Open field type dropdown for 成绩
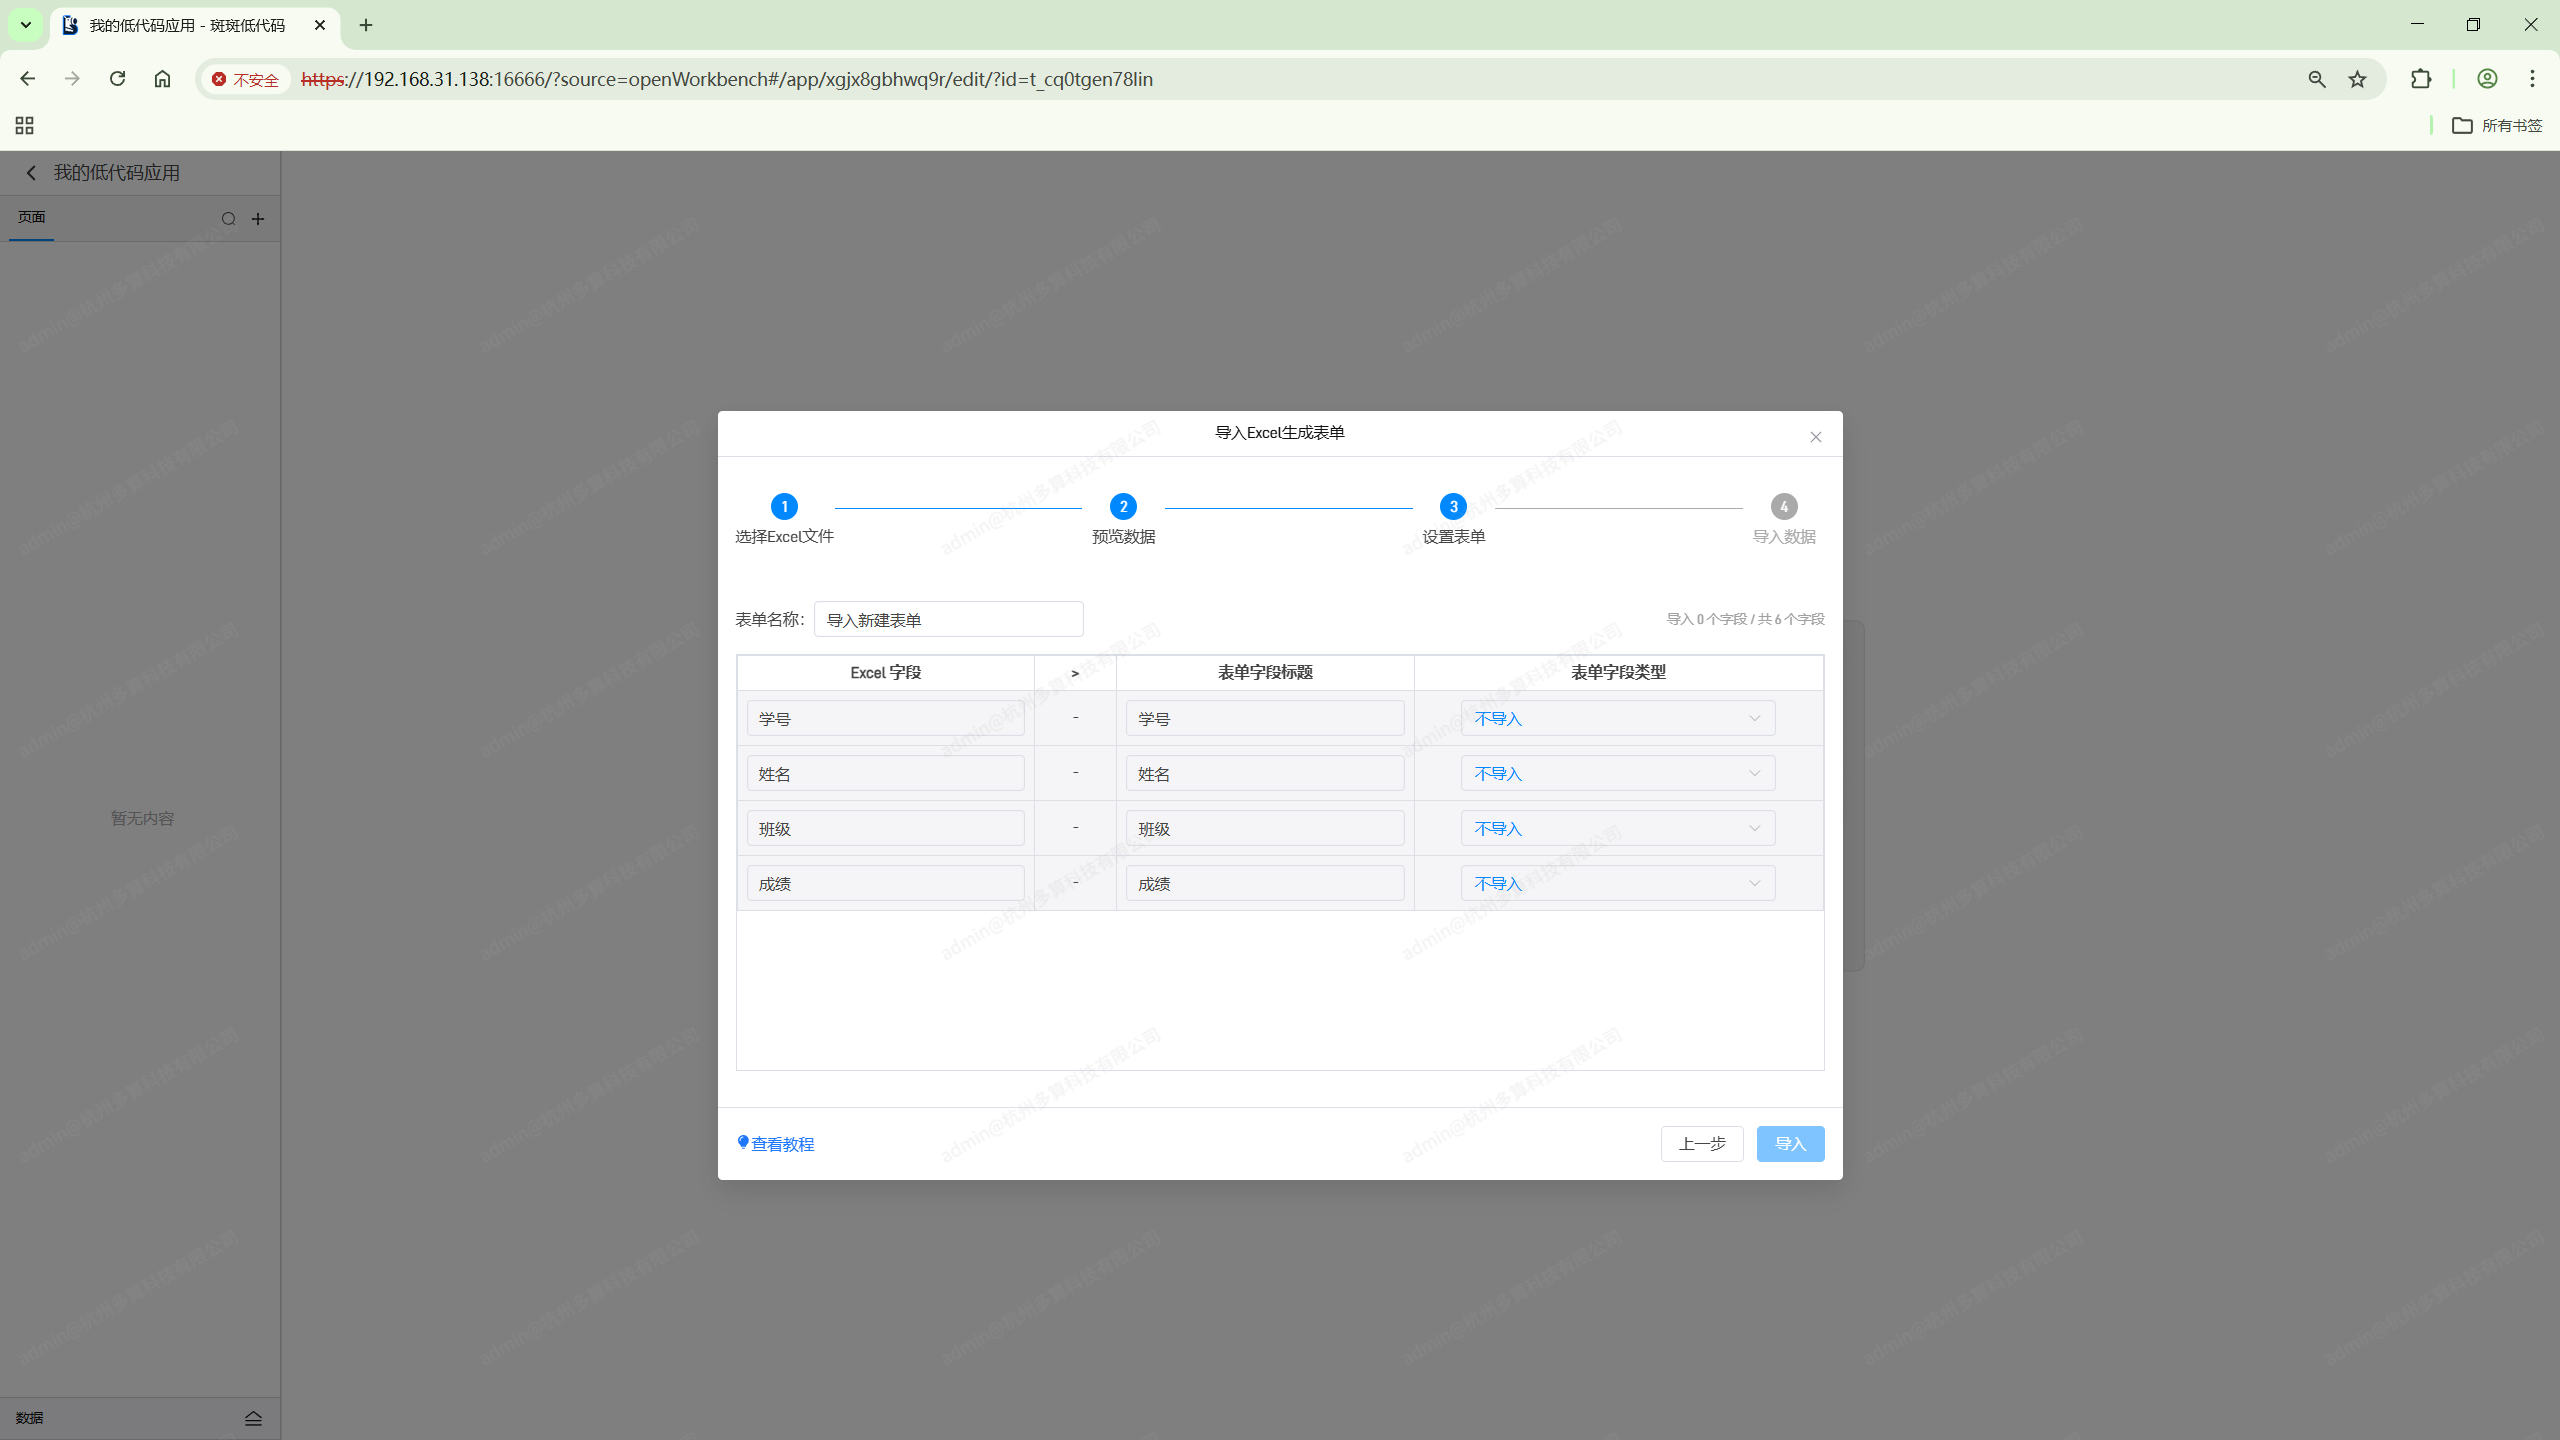The height and width of the screenshot is (1440, 2560). [1617, 883]
